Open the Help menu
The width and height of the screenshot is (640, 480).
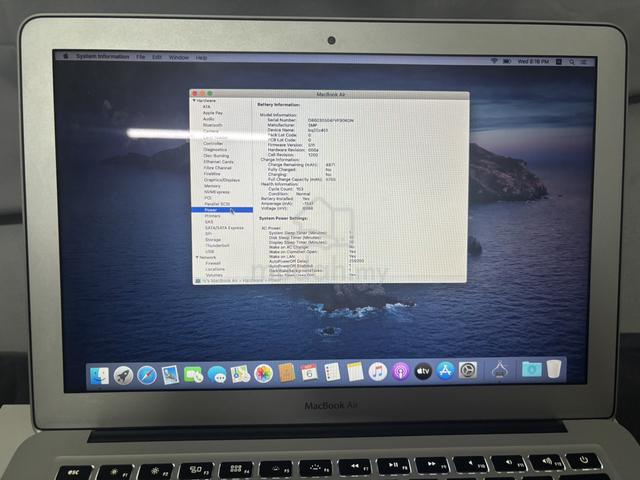click(201, 58)
